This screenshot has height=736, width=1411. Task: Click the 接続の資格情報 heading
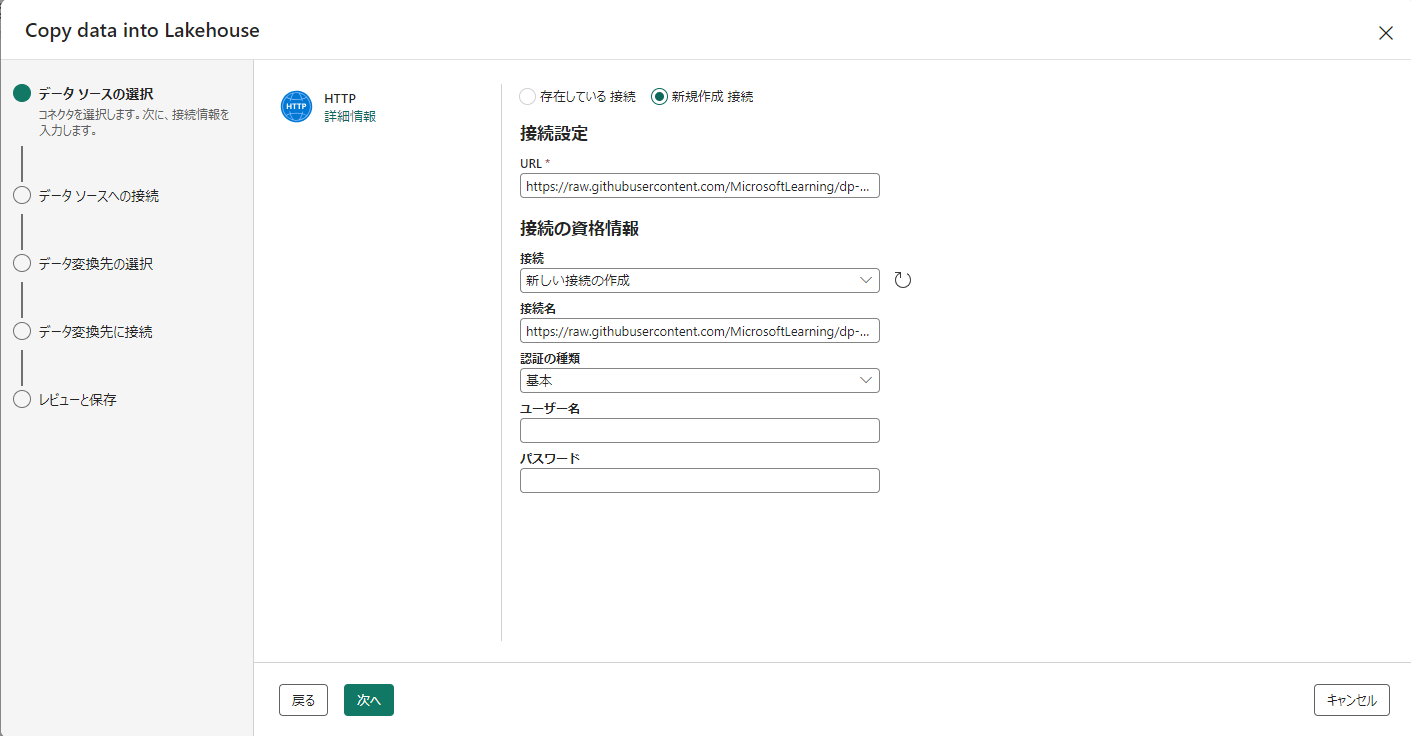click(x=579, y=228)
